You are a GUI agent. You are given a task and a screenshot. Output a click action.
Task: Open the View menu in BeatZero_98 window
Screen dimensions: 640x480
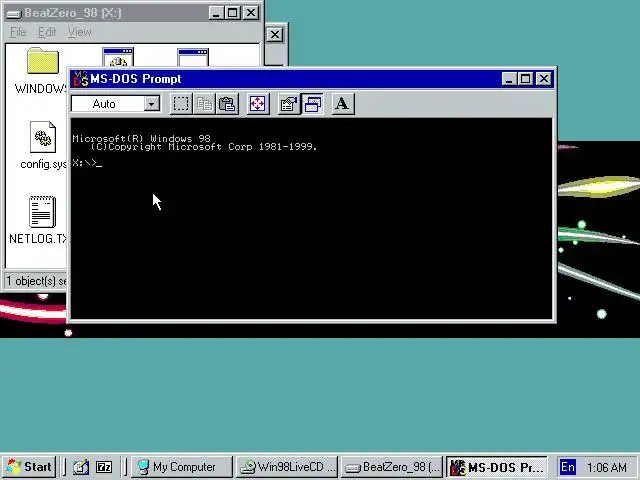coord(79,32)
